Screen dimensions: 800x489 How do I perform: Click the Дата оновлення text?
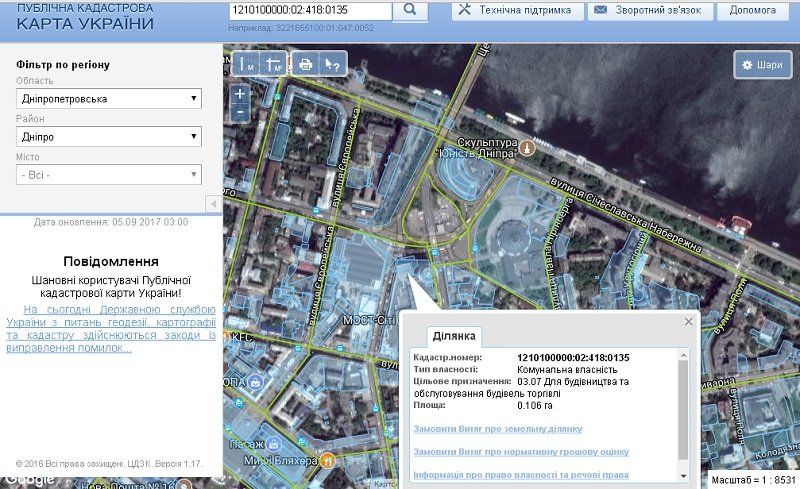coord(111,223)
